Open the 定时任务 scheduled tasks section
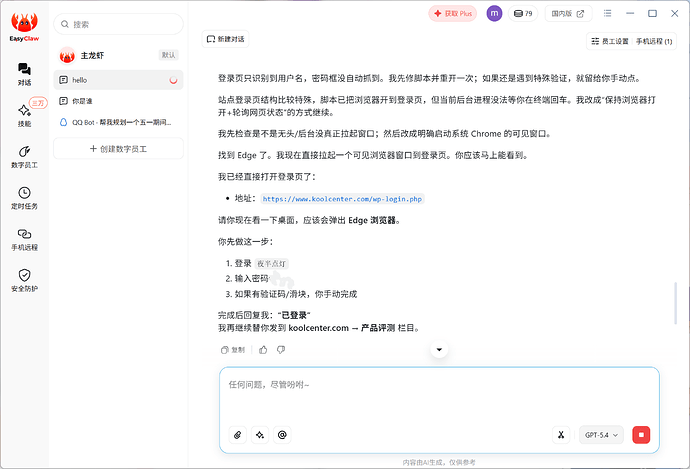The height and width of the screenshot is (469, 690). point(24,198)
